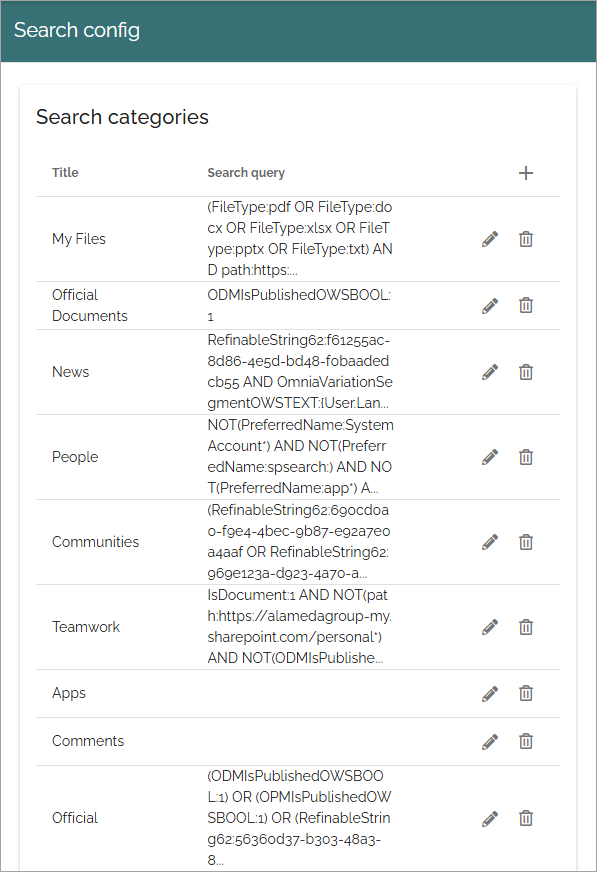Click the People PreferredName query text
The width and height of the screenshot is (597, 872).
(301, 457)
